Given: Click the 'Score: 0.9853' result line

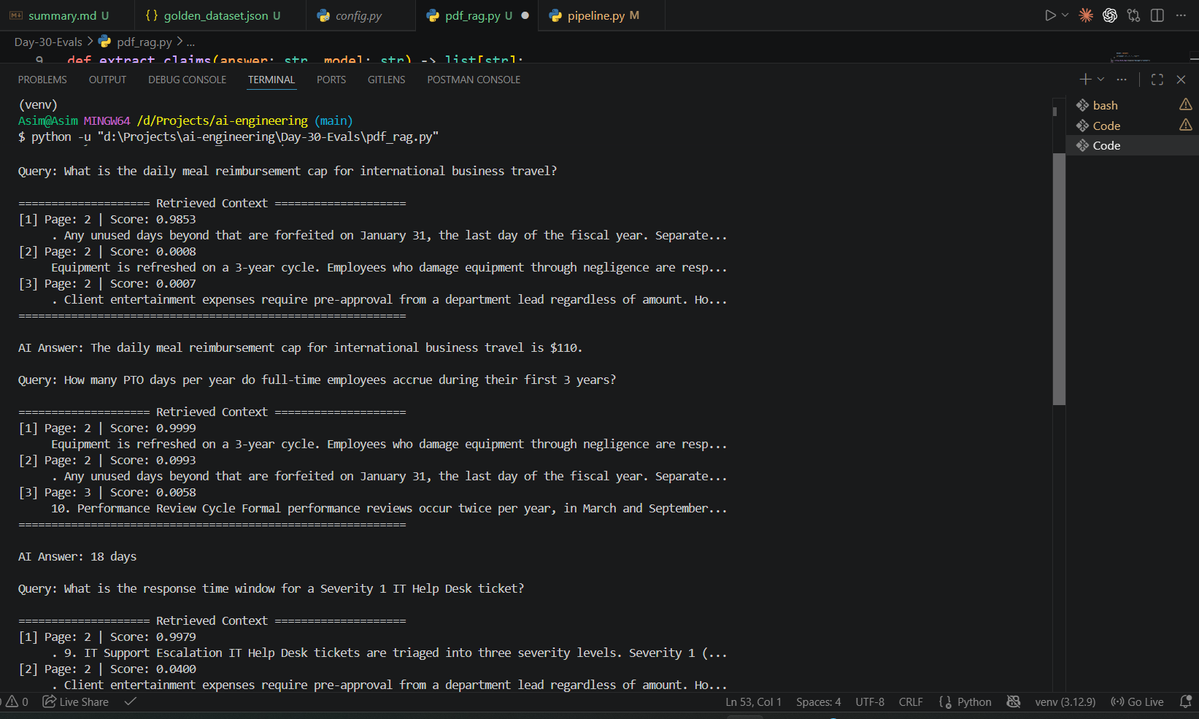Looking at the screenshot, I should 107,219.
